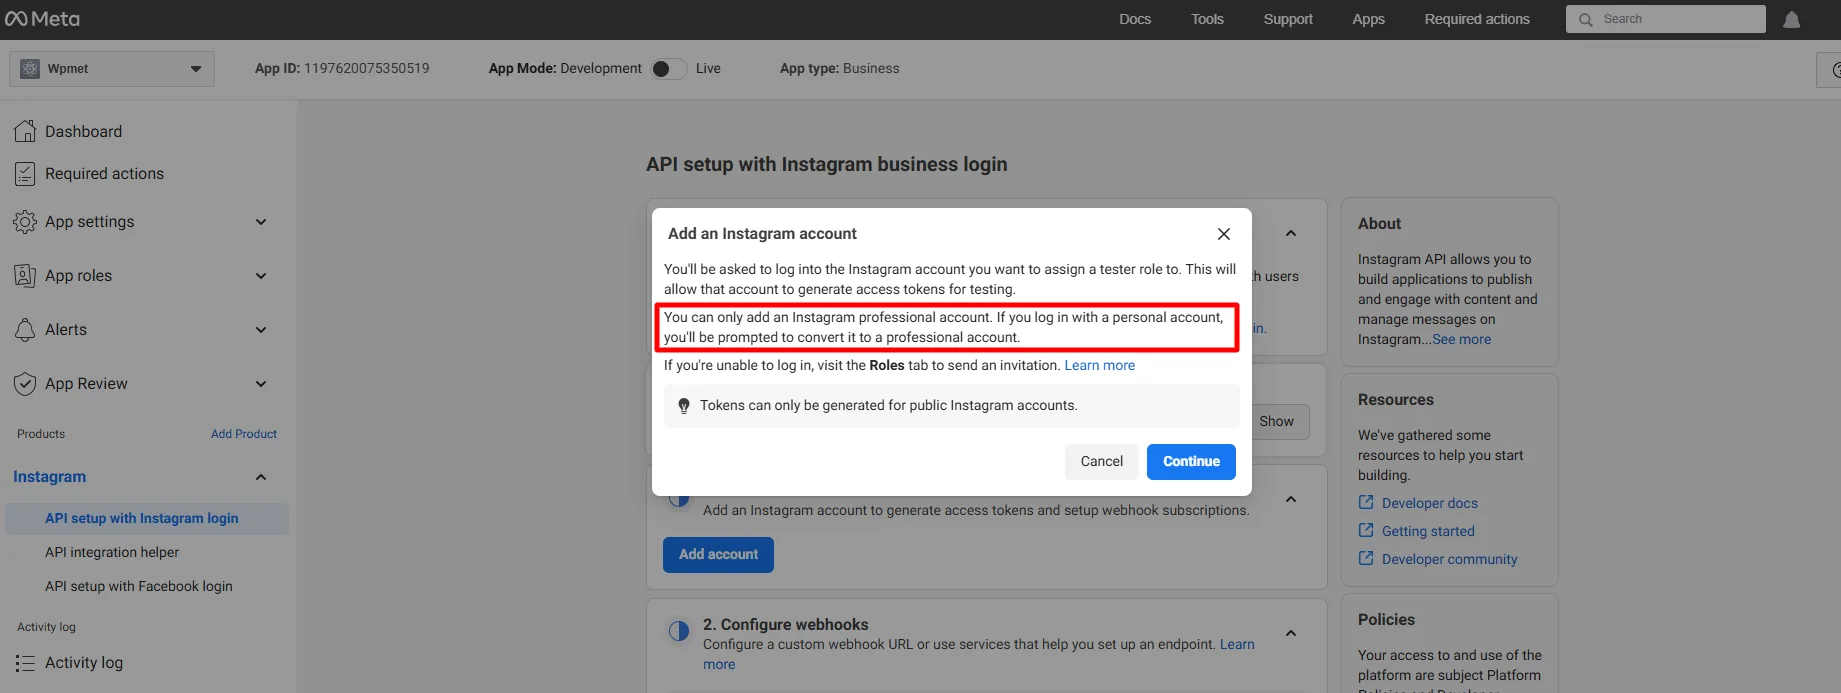Collapse the Add account step chevron
This screenshot has width=1841, height=693.
(1291, 499)
